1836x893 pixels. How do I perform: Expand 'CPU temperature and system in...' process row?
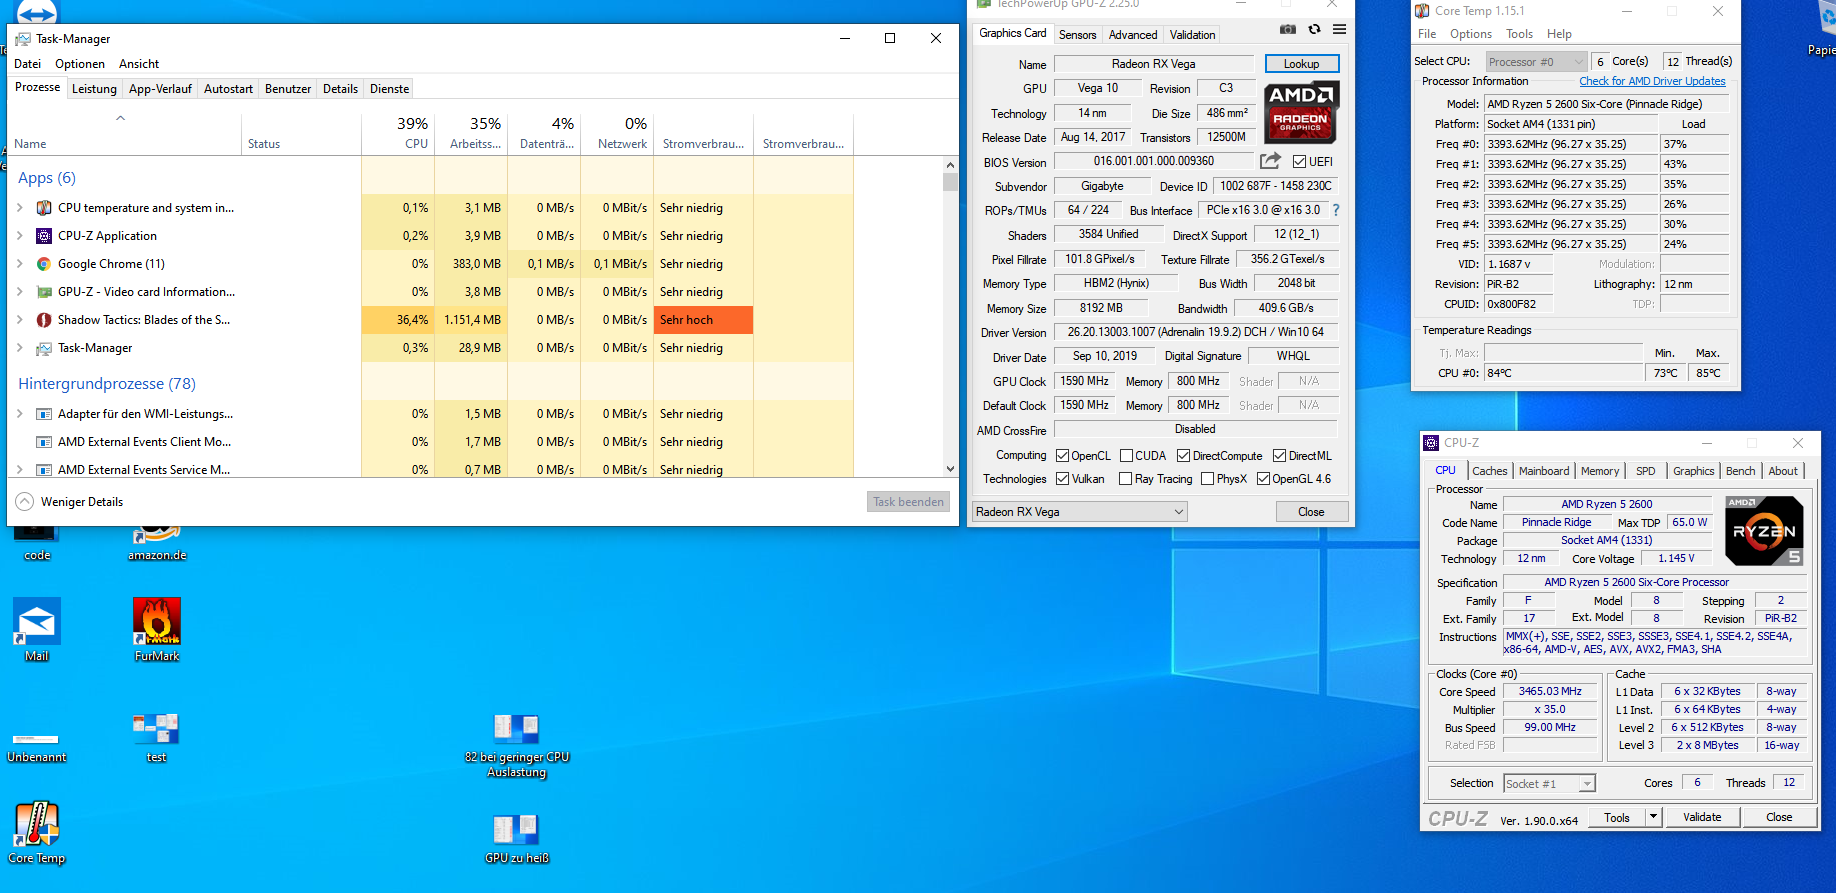pyautogui.click(x=20, y=208)
